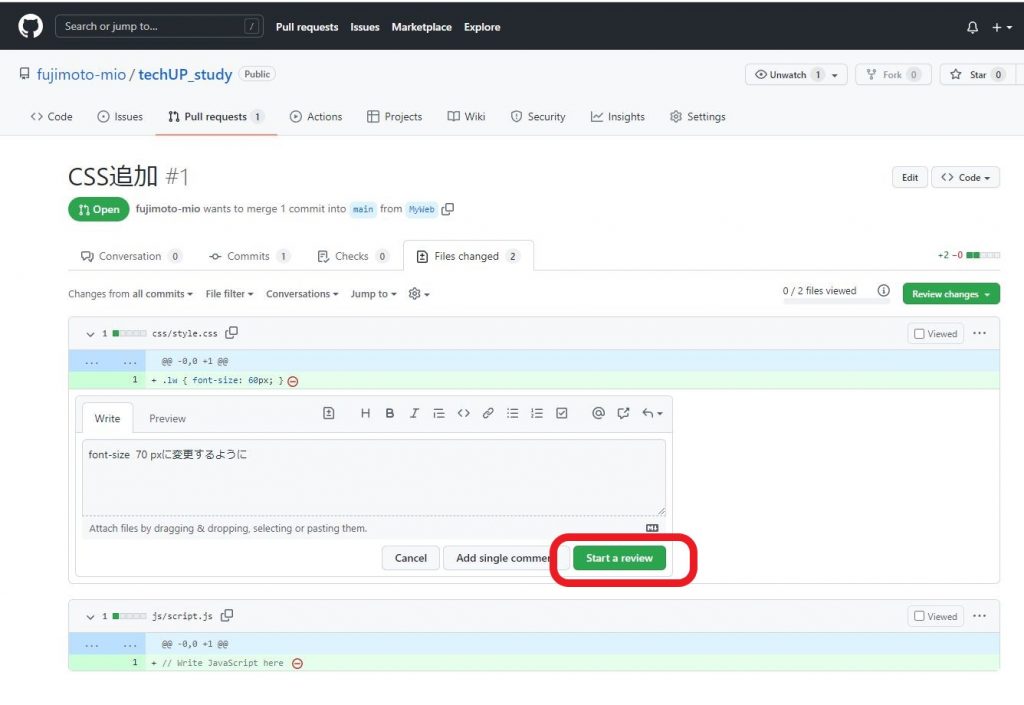Viewport: 1024px width, 705px height.
Task: Mark css/style.css as Viewed
Action: (x=919, y=334)
